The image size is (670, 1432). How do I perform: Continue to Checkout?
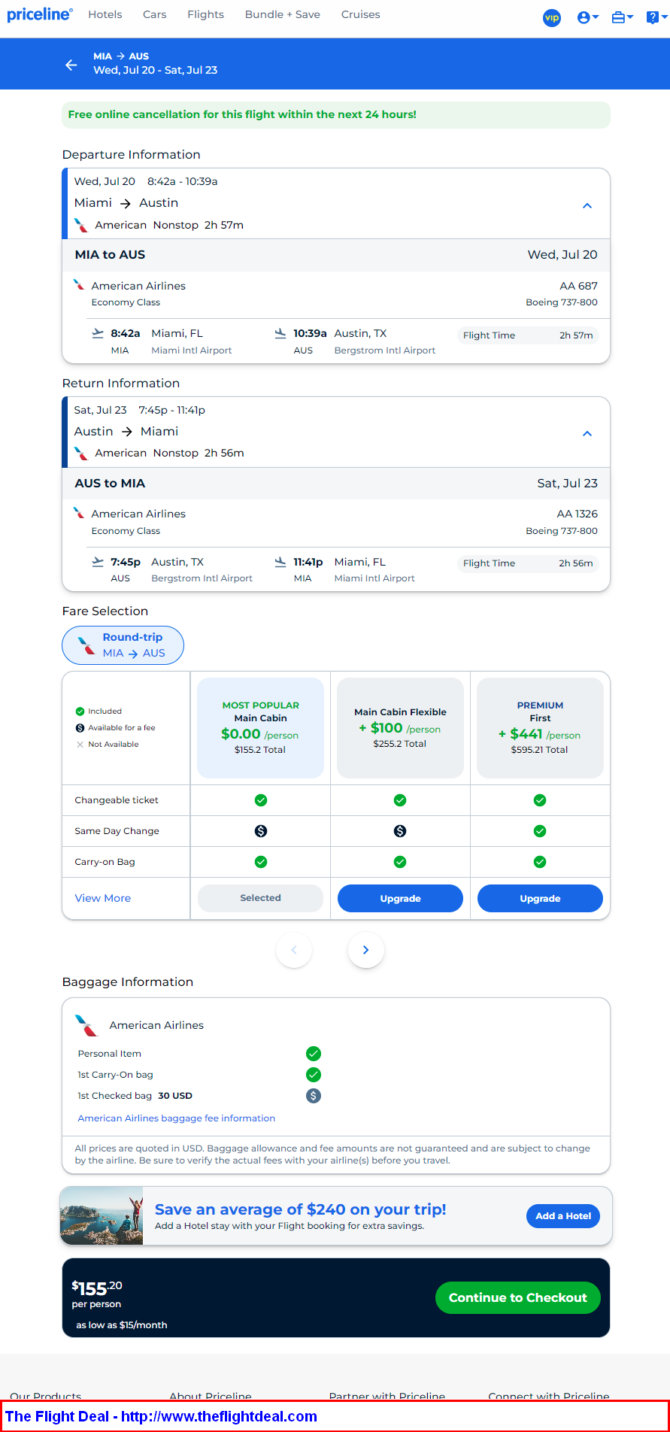click(518, 1298)
